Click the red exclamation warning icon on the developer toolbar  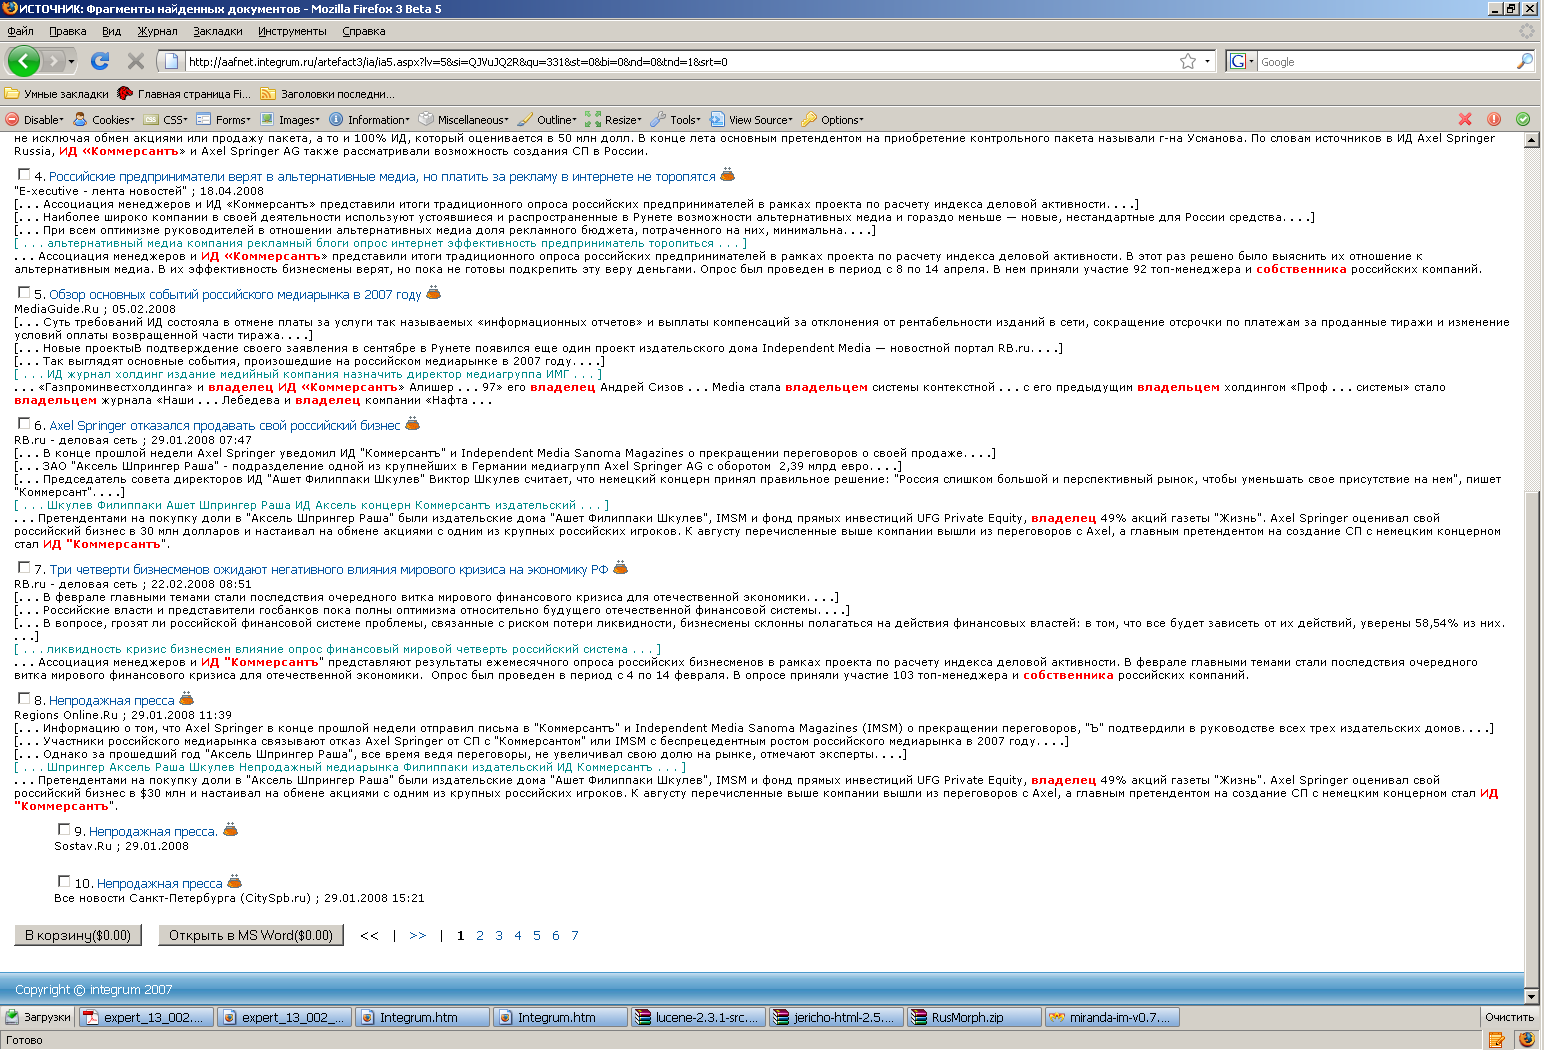pyautogui.click(x=1494, y=119)
